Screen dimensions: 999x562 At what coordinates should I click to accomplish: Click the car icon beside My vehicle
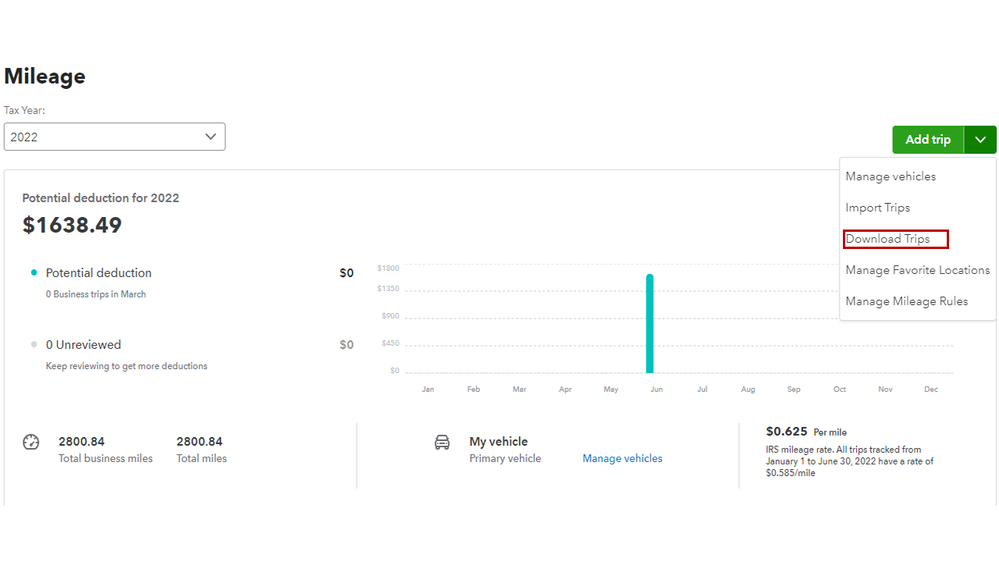(x=442, y=442)
